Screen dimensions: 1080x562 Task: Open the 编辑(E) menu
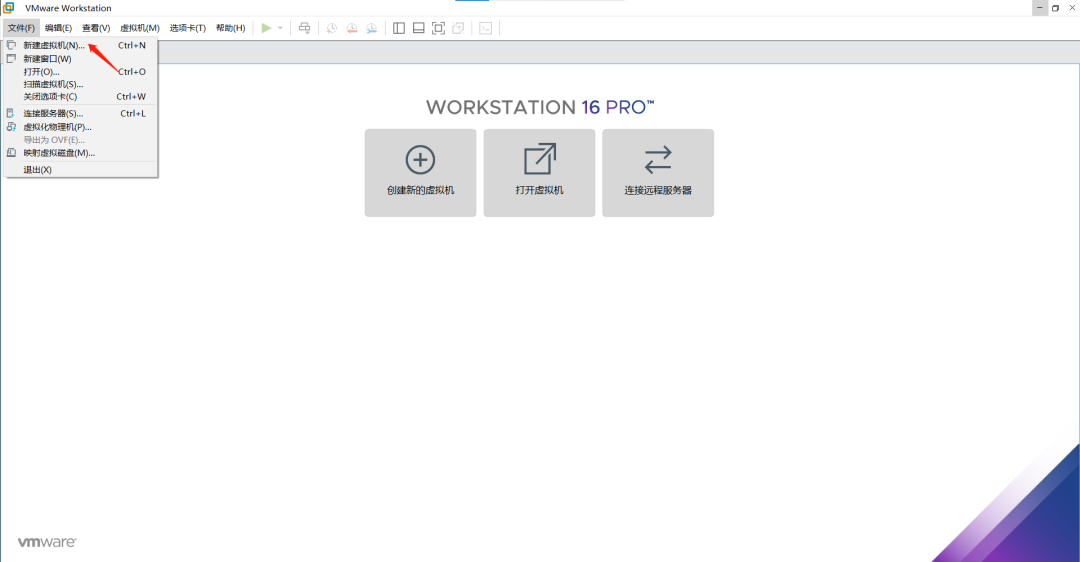[59, 28]
